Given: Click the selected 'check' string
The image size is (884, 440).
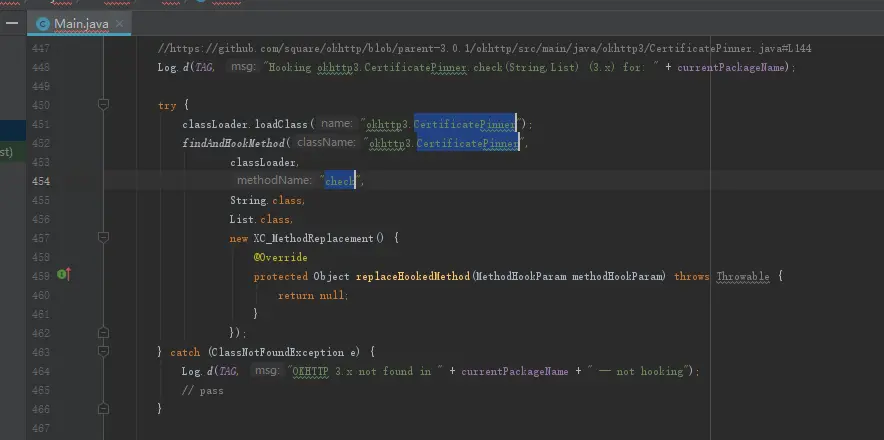Looking at the screenshot, I should [340, 181].
